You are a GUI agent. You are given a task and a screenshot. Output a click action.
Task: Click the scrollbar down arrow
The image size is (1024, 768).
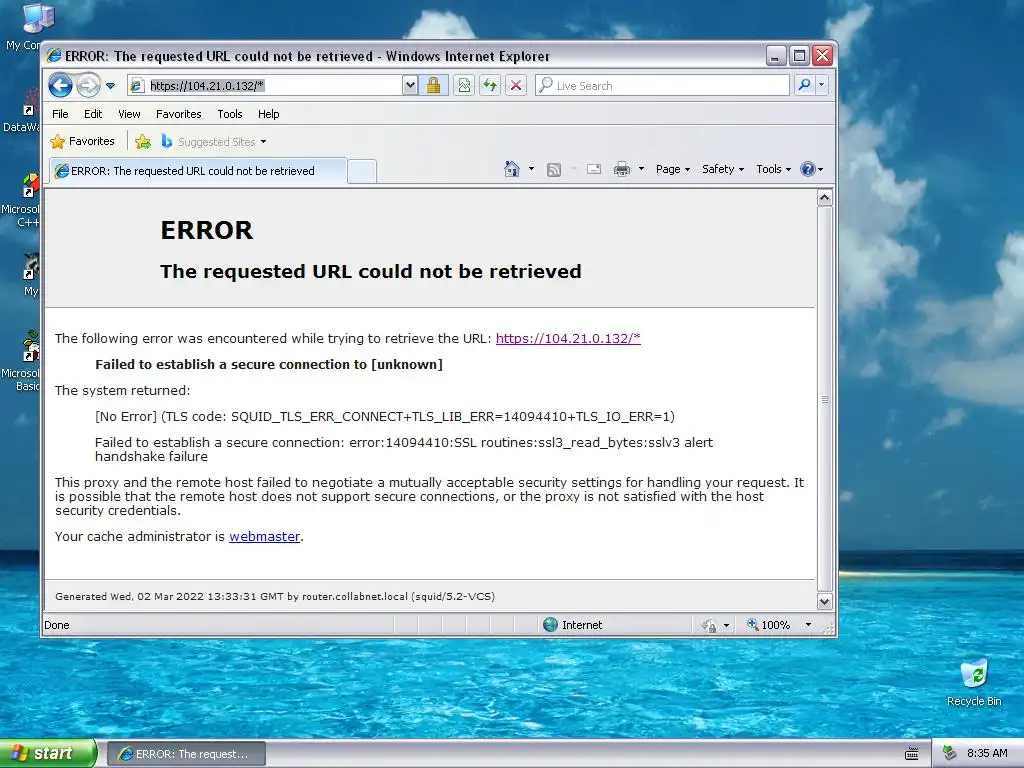(824, 601)
